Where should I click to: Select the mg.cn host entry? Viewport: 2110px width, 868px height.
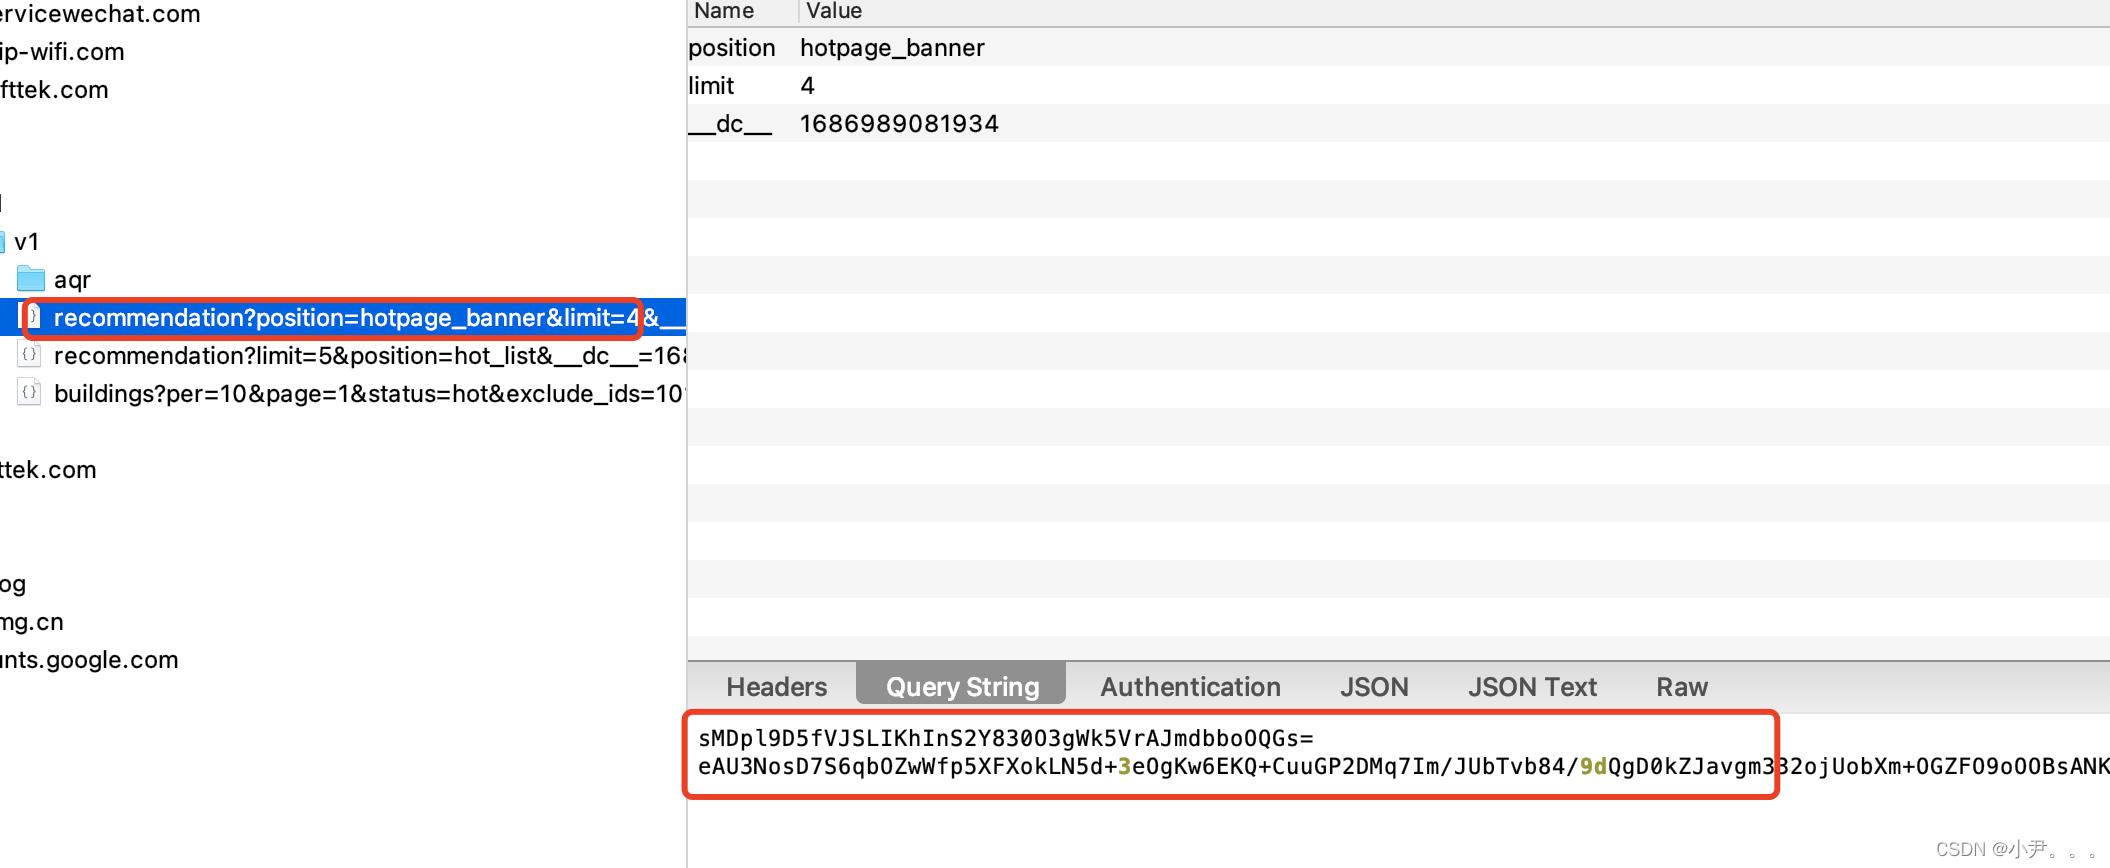pos(32,622)
